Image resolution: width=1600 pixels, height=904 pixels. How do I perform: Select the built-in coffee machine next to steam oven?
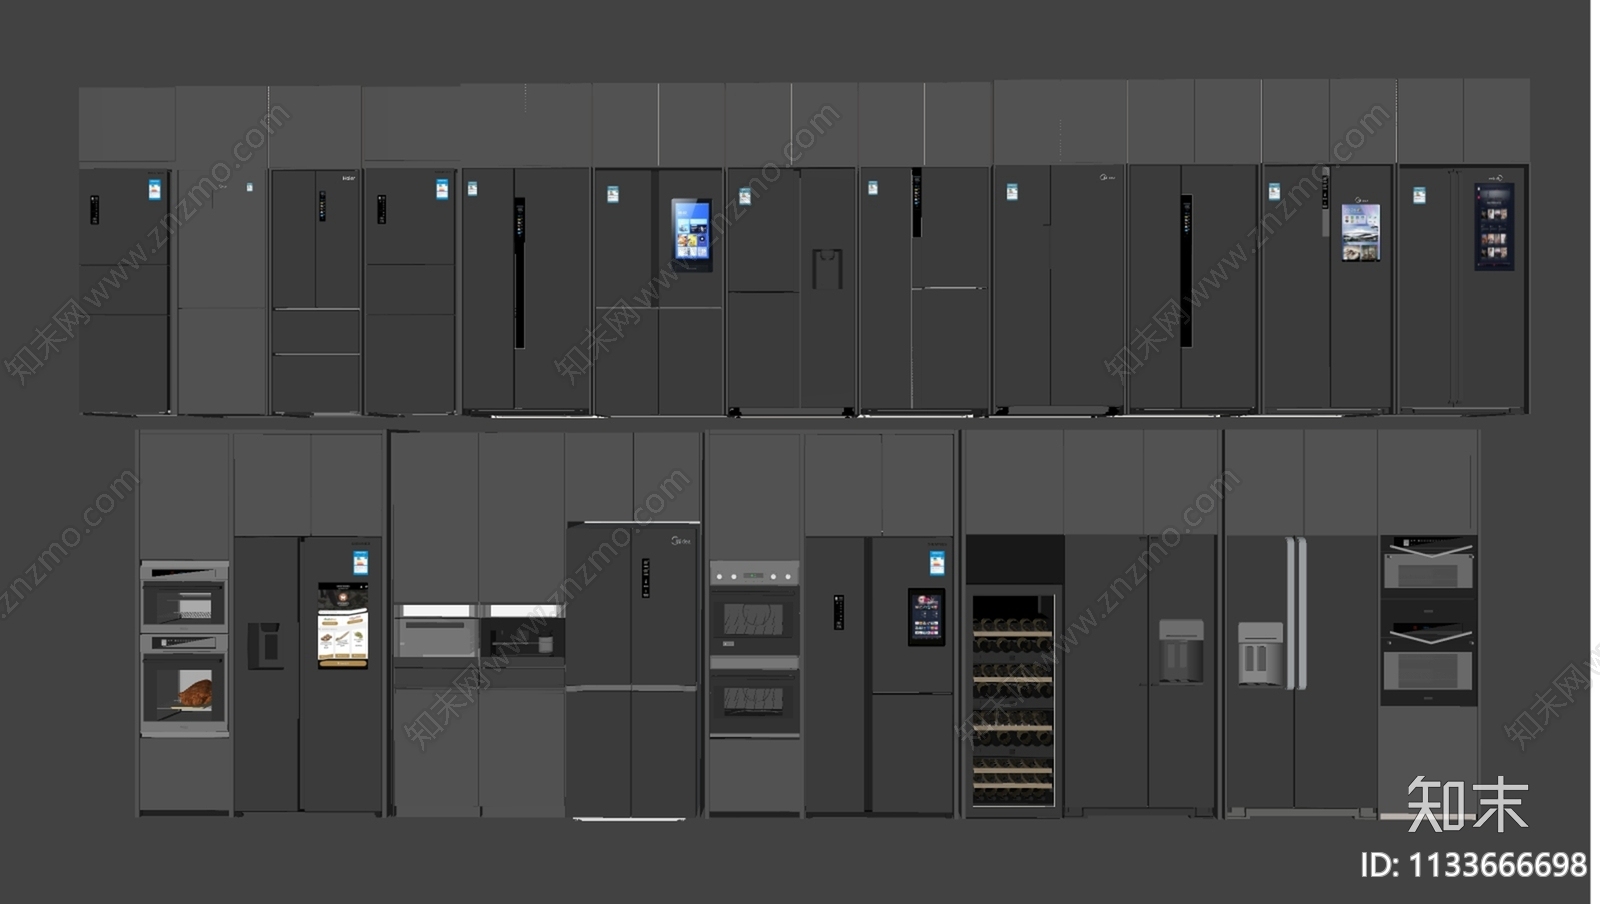coord(522,635)
